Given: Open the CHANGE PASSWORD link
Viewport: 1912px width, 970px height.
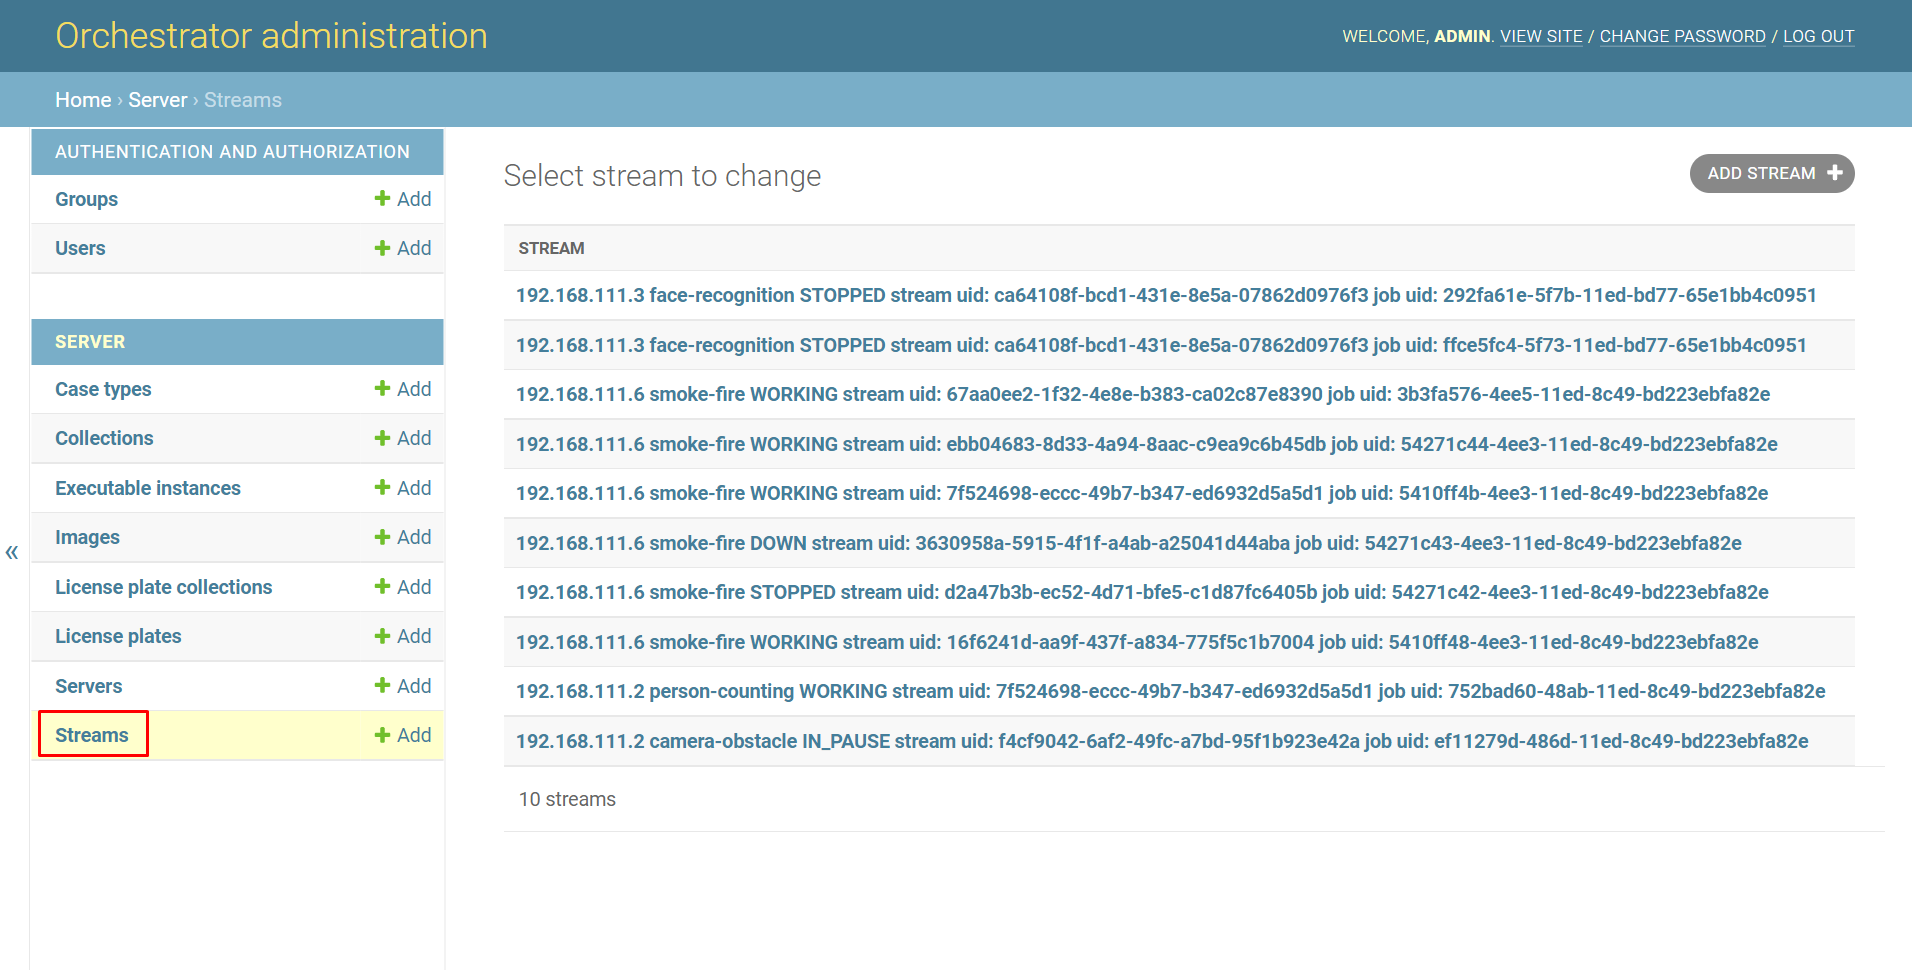Looking at the screenshot, I should [1682, 36].
